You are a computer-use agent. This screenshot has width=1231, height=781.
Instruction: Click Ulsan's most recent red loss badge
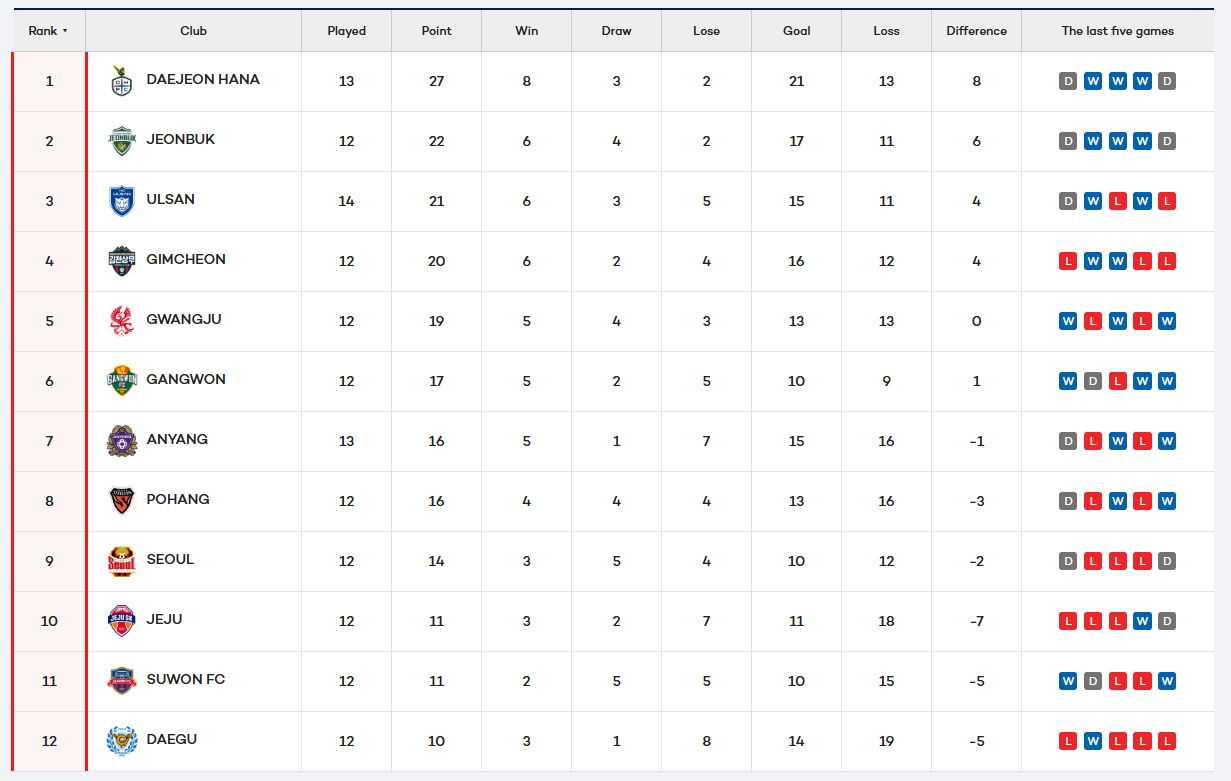[1166, 201]
